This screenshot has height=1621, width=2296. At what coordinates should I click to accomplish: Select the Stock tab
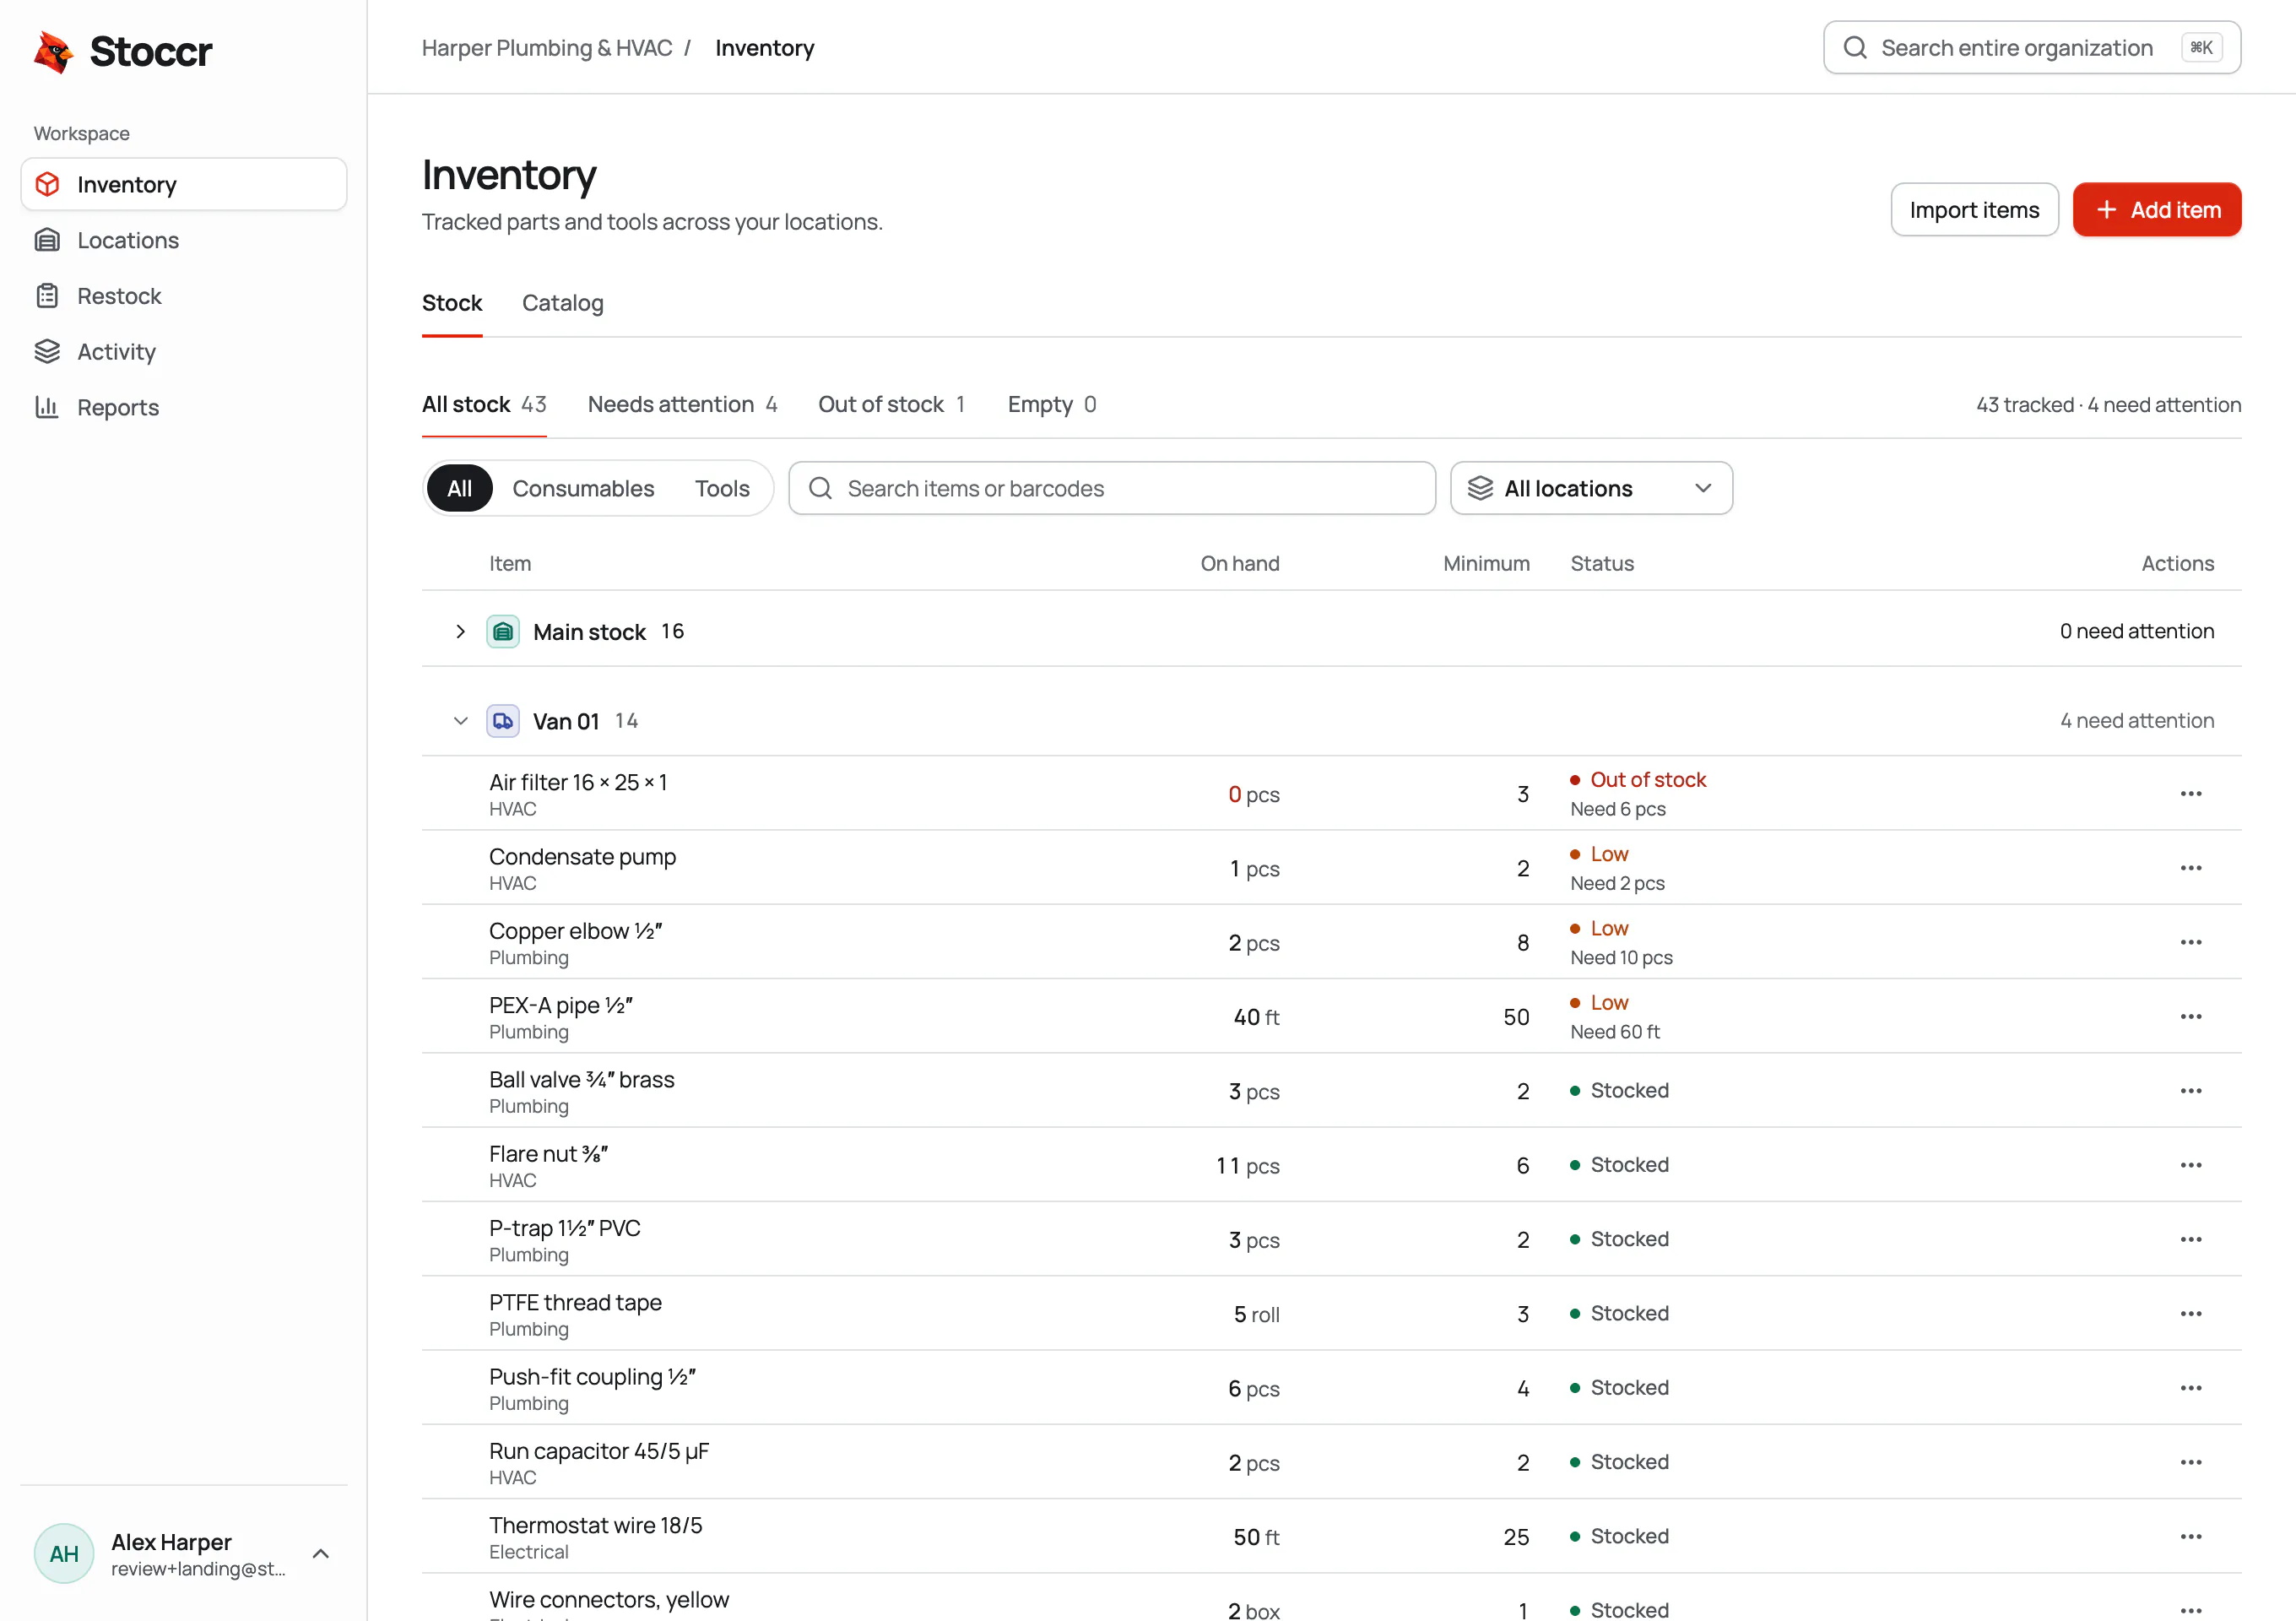[452, 303]
